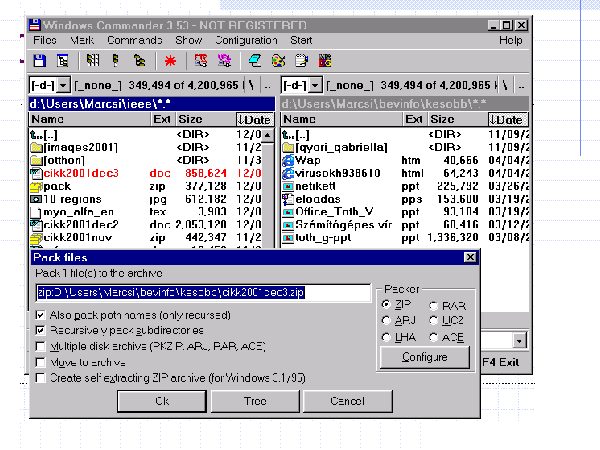Screen dimensions: 600x450
Task: Select the netikett ppt file icon
Action: pyautogui.click(x=288, y=186)
